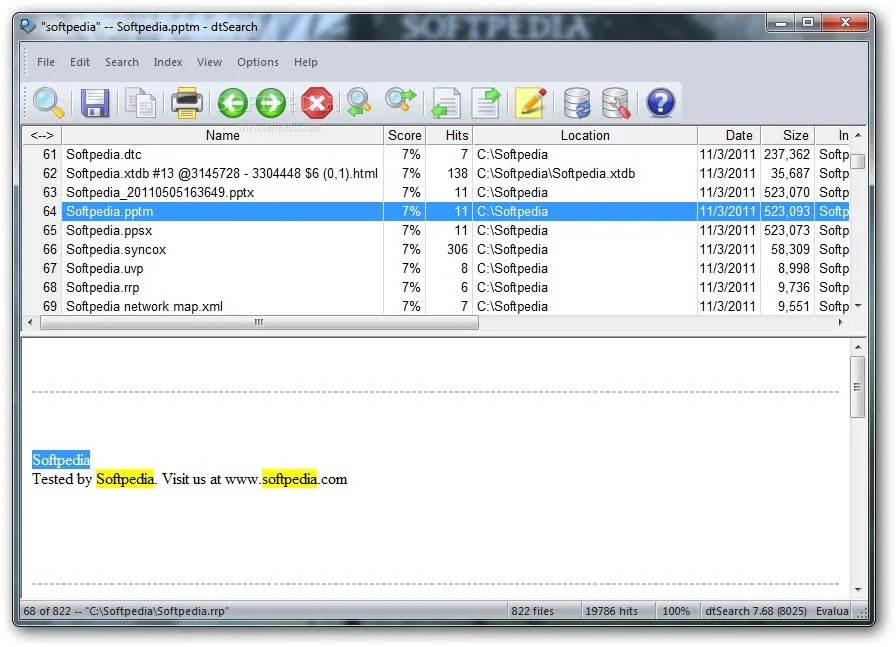Sort by the Hits column header
The width and height of the screenshot is (896, 647).
coord(449,135)
